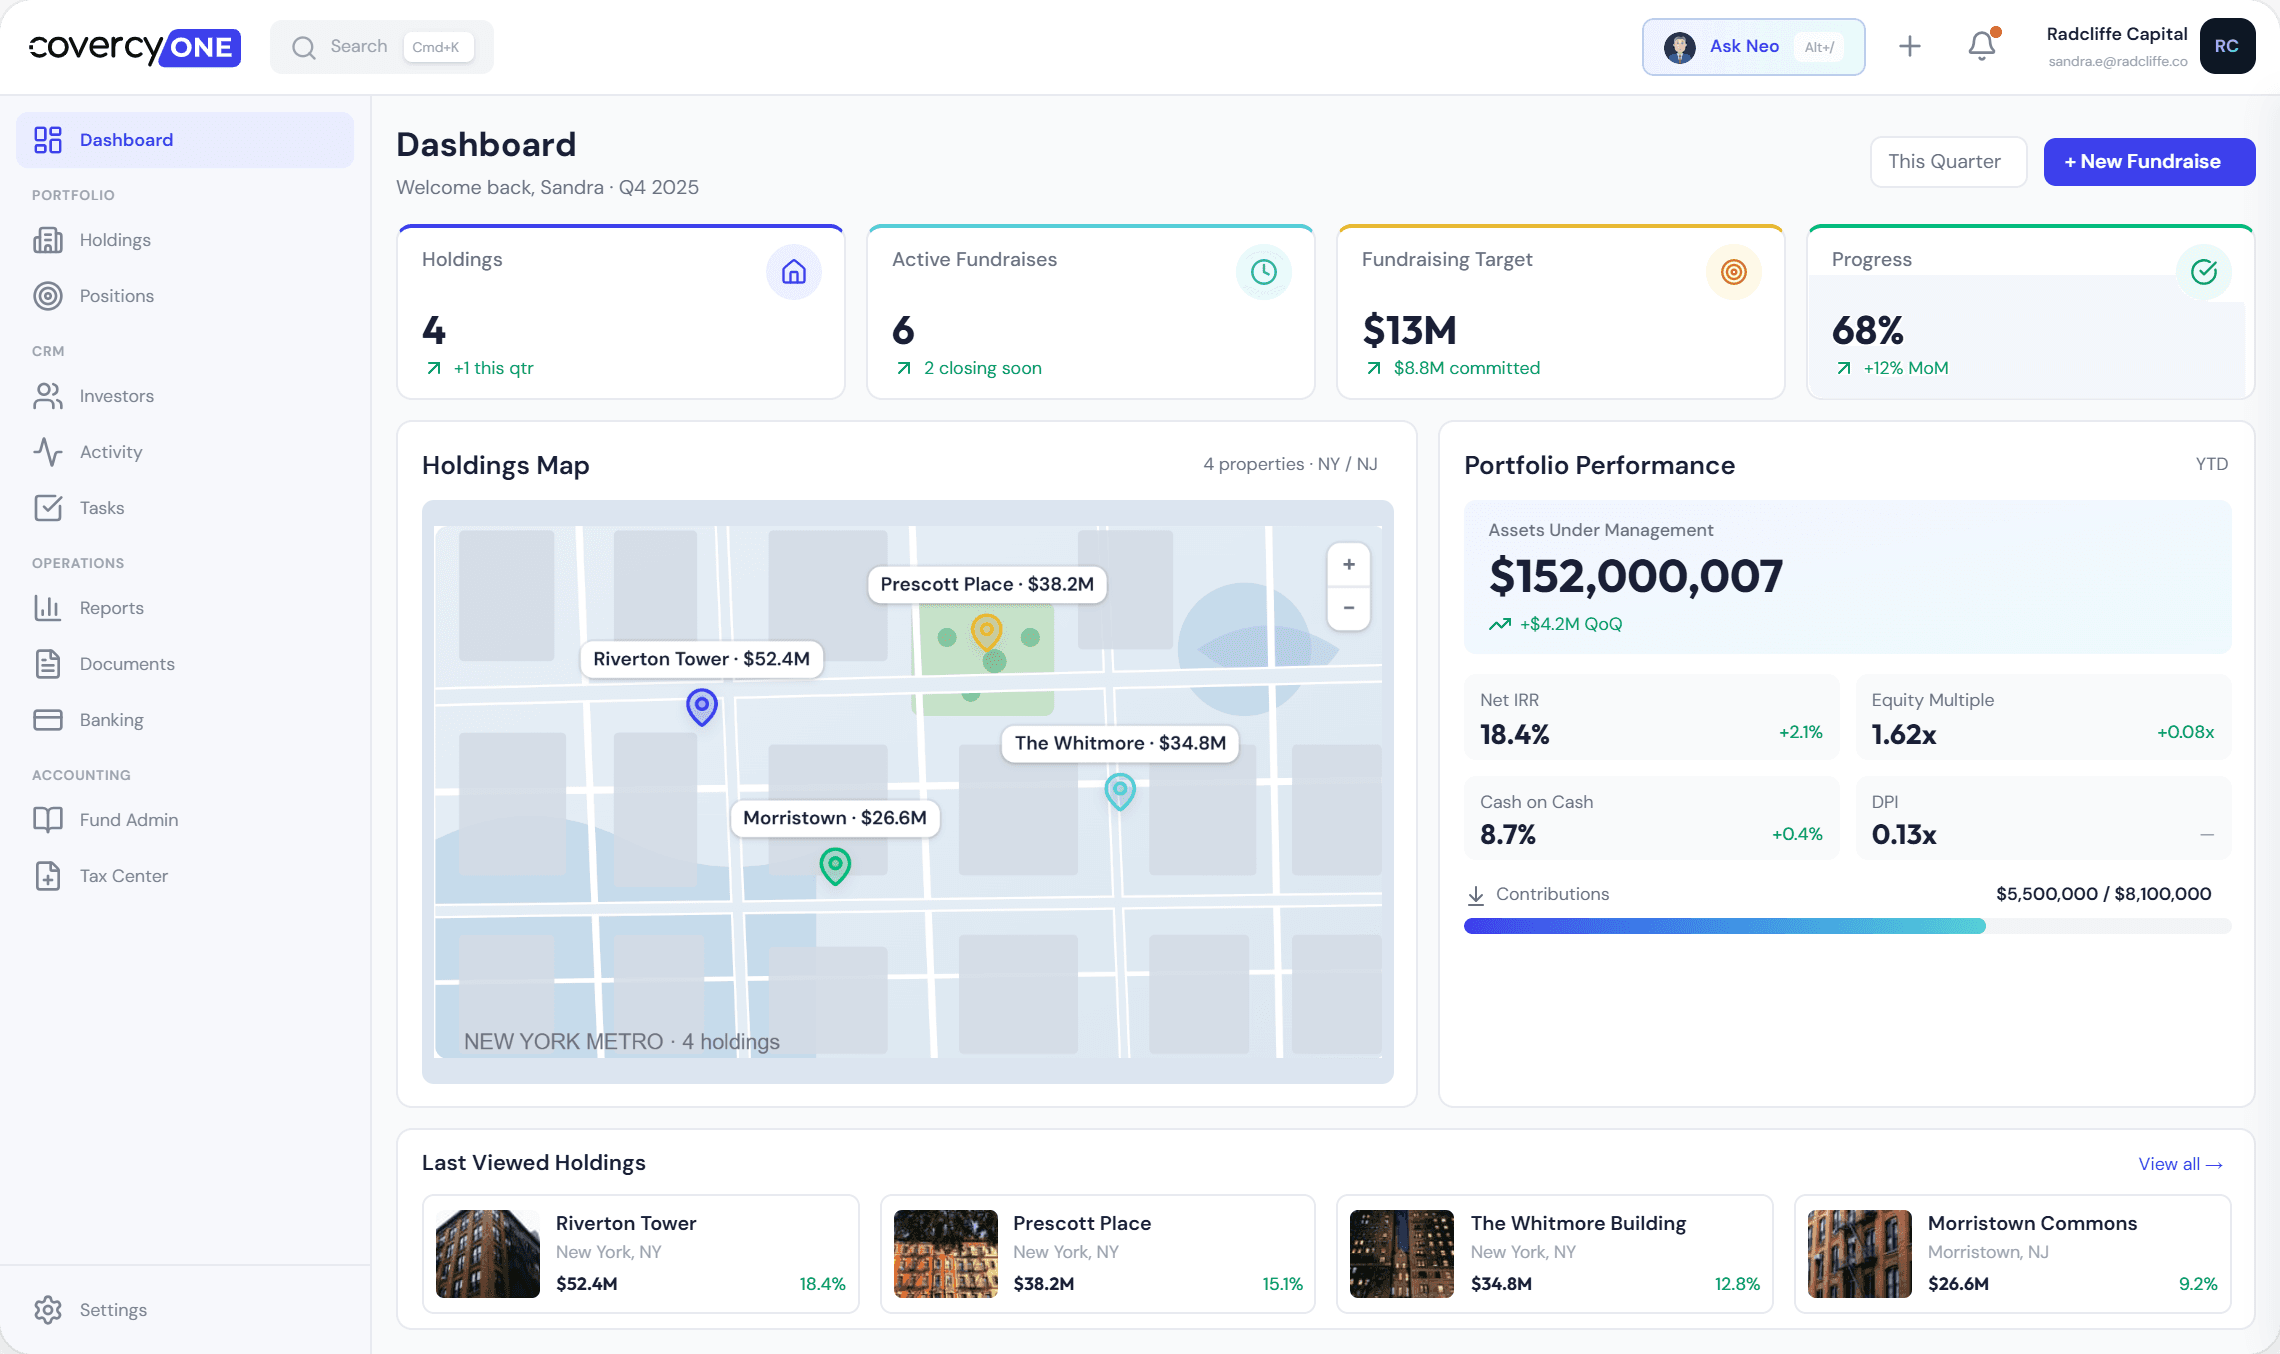Image resolution: width=2280 pixels, height=1354 pixels.
Task: Click the plus icon in the top bar
Action: pyautogui.click(x=1908, y=46)
